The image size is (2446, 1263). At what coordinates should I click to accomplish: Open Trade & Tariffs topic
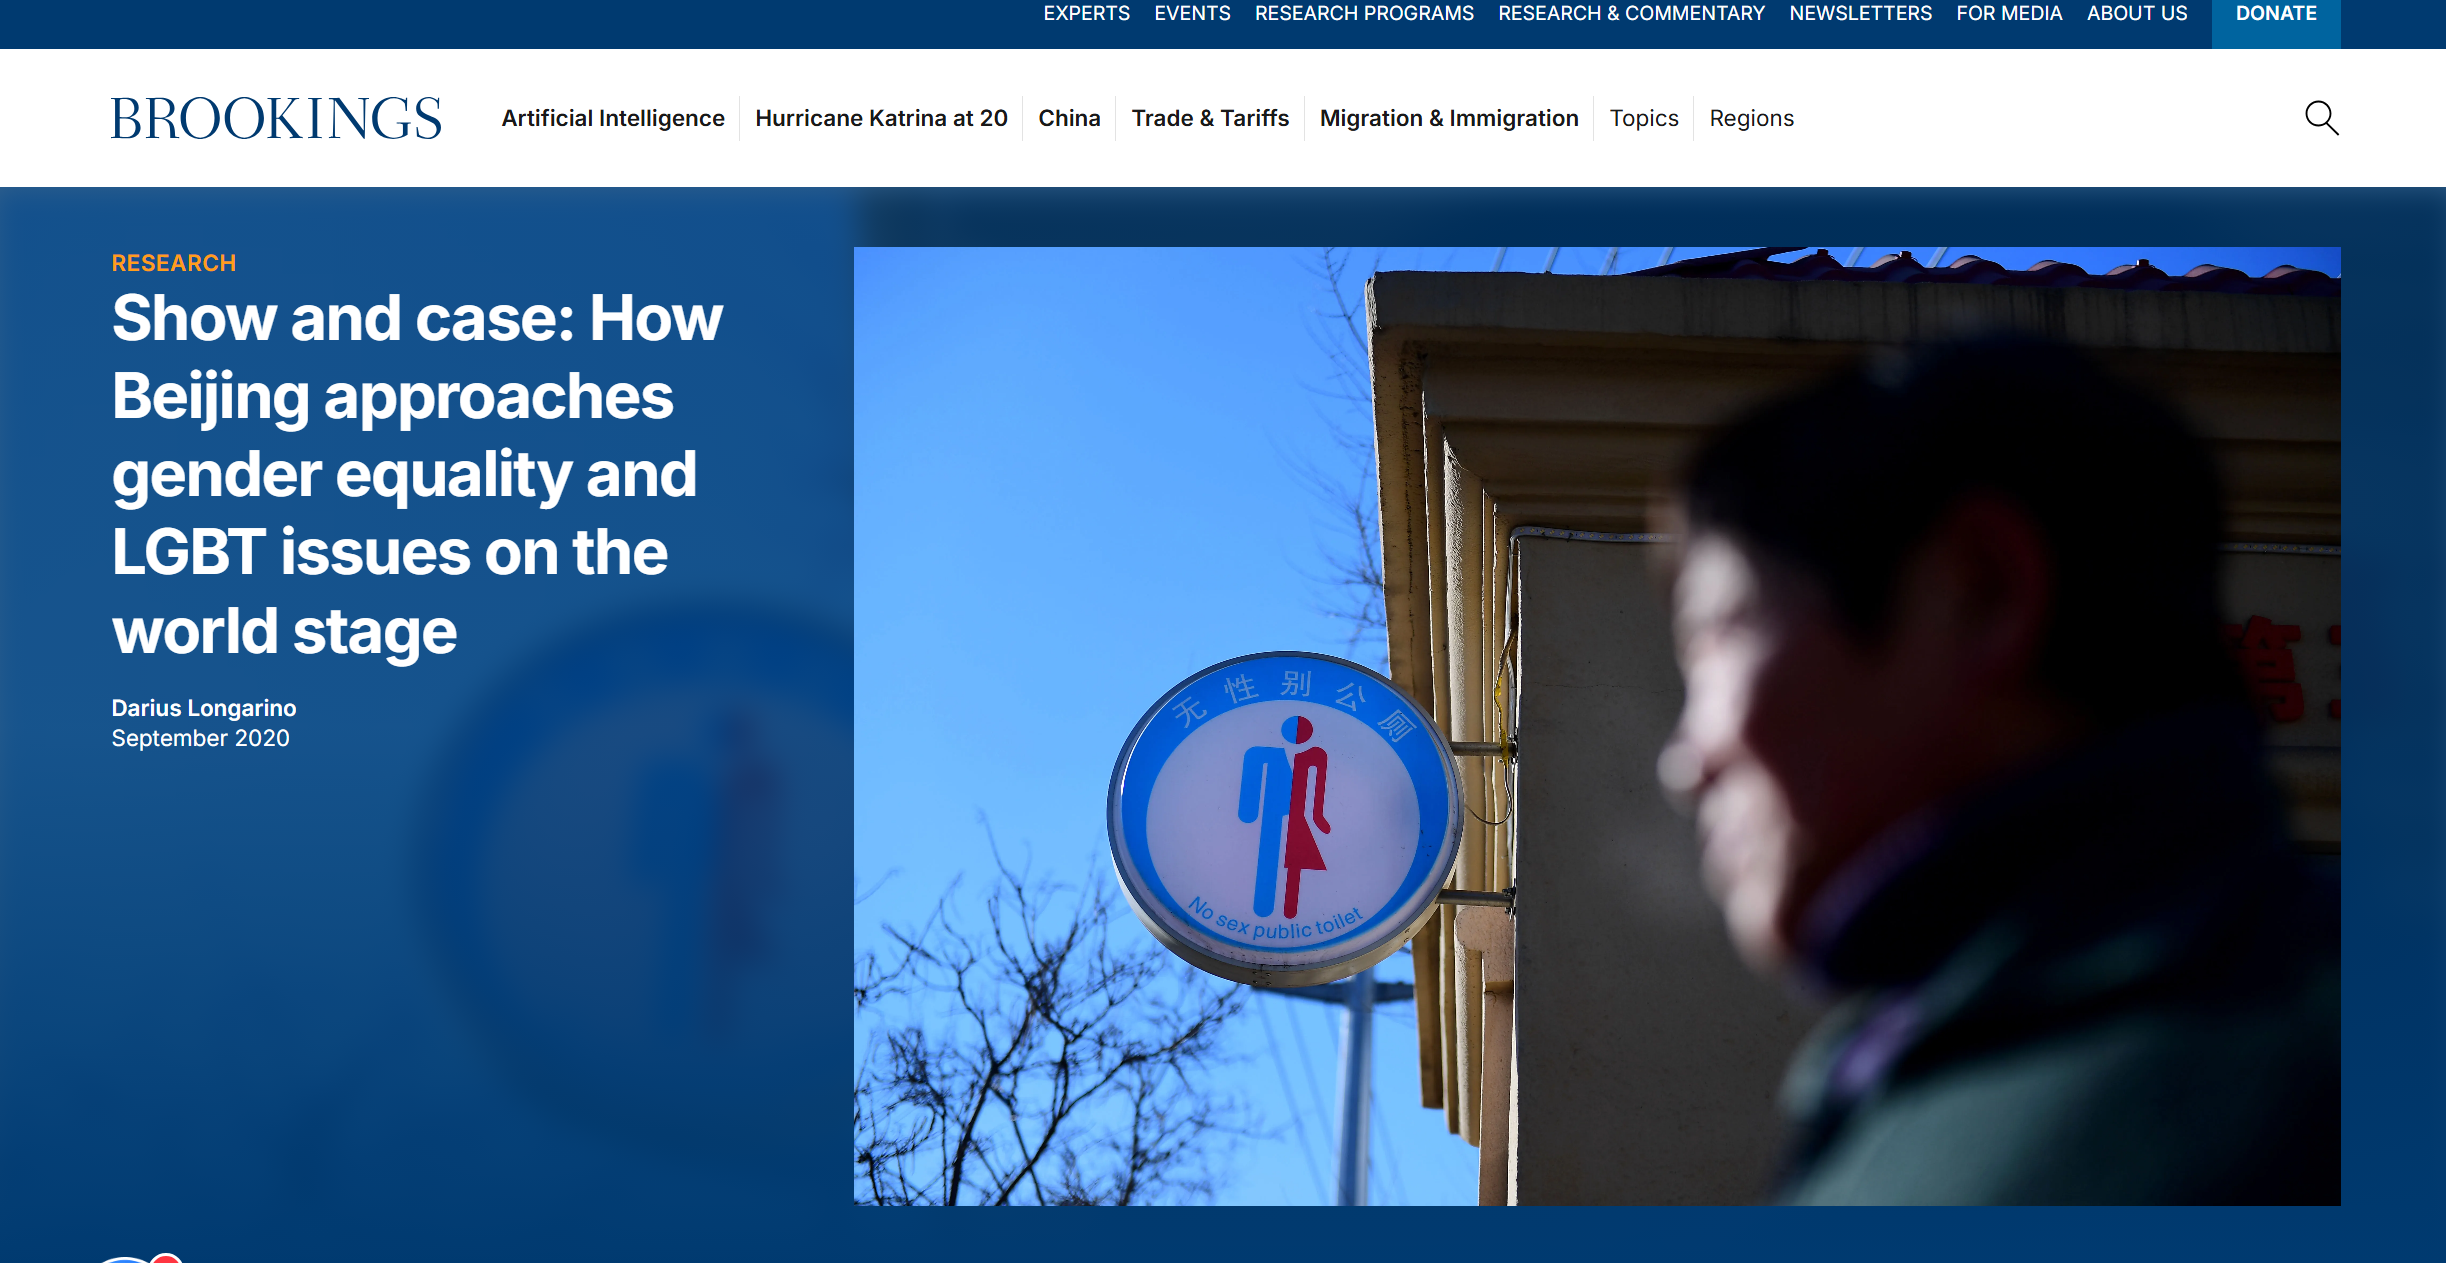[1210, 118]
